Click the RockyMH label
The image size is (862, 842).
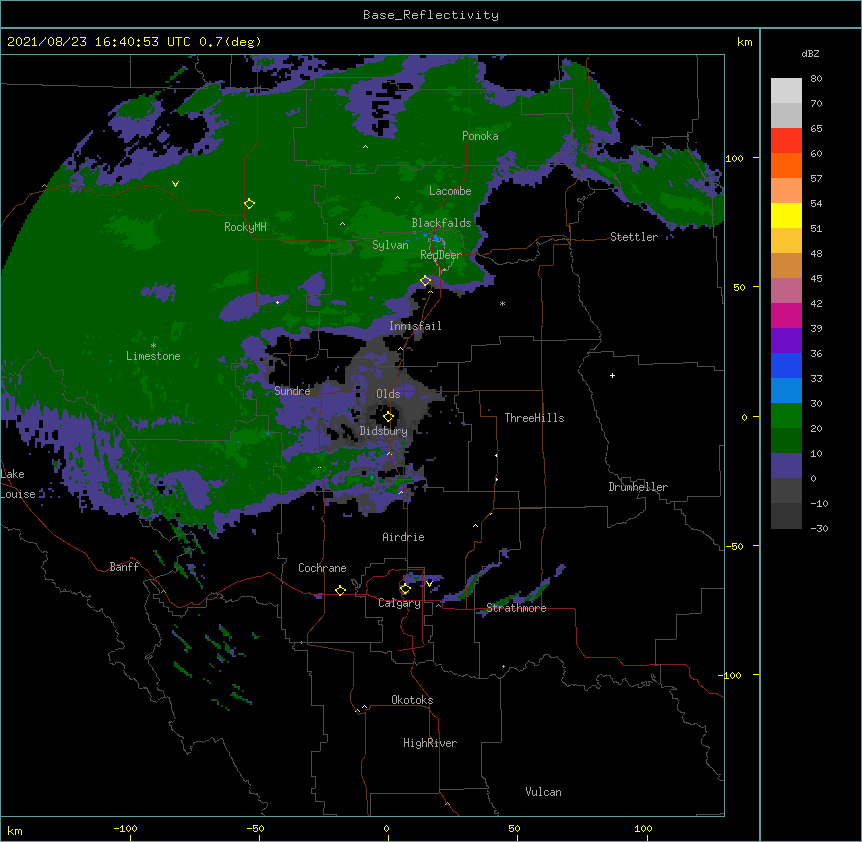(245, 227)
